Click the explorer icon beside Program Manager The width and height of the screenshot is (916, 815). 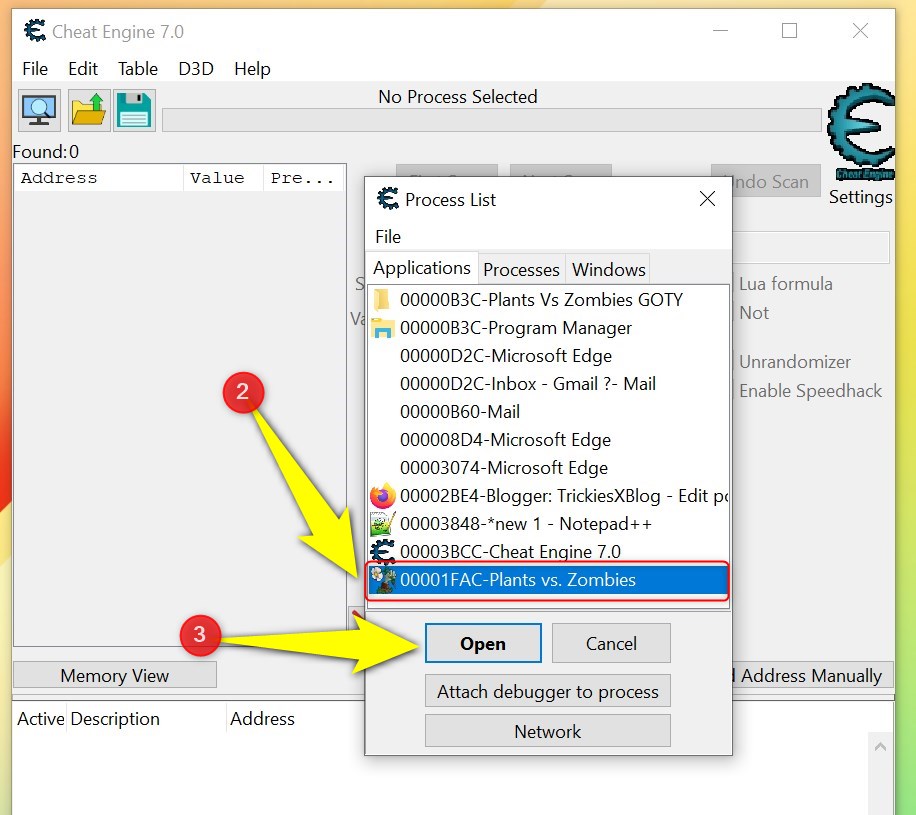(383, 328)
